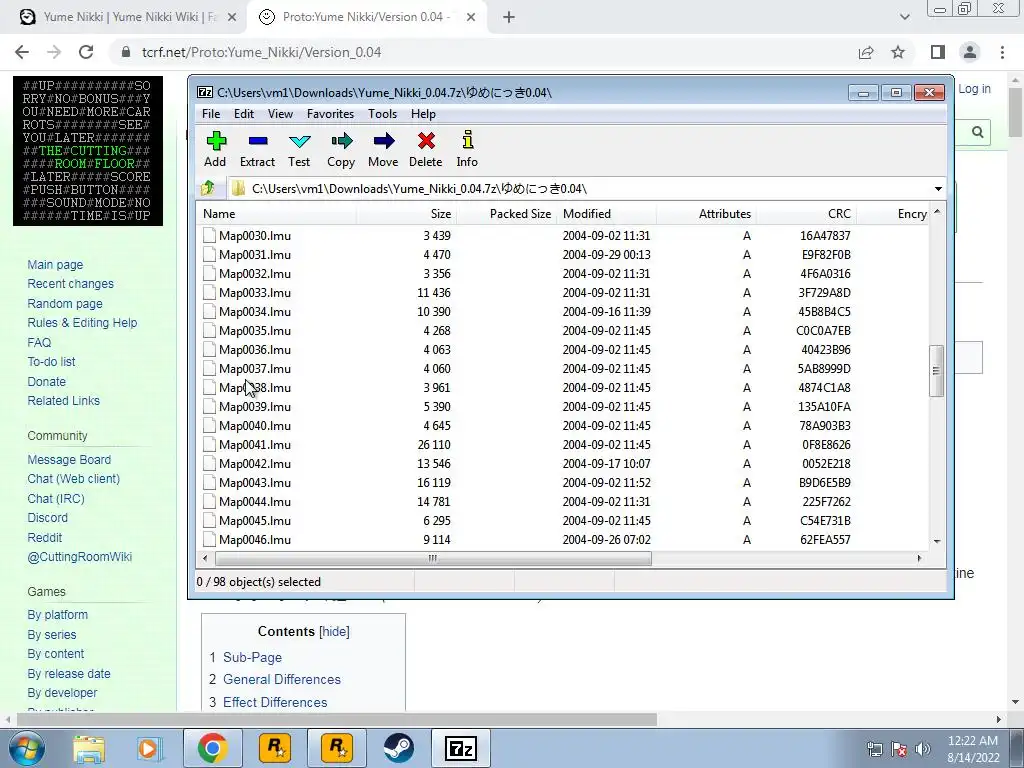Sort by the Modified column header

click(607, 214)
